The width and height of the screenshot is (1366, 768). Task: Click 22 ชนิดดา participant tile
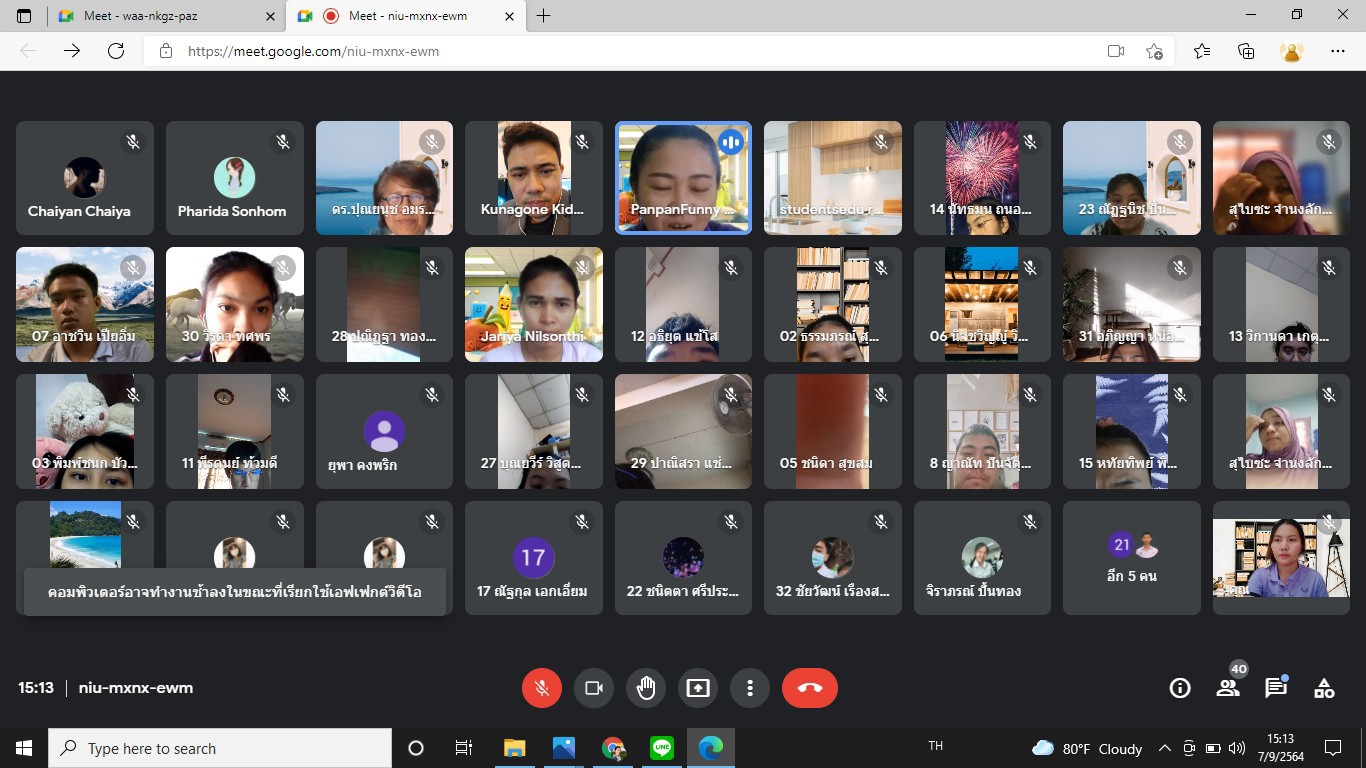pos(683,558)
